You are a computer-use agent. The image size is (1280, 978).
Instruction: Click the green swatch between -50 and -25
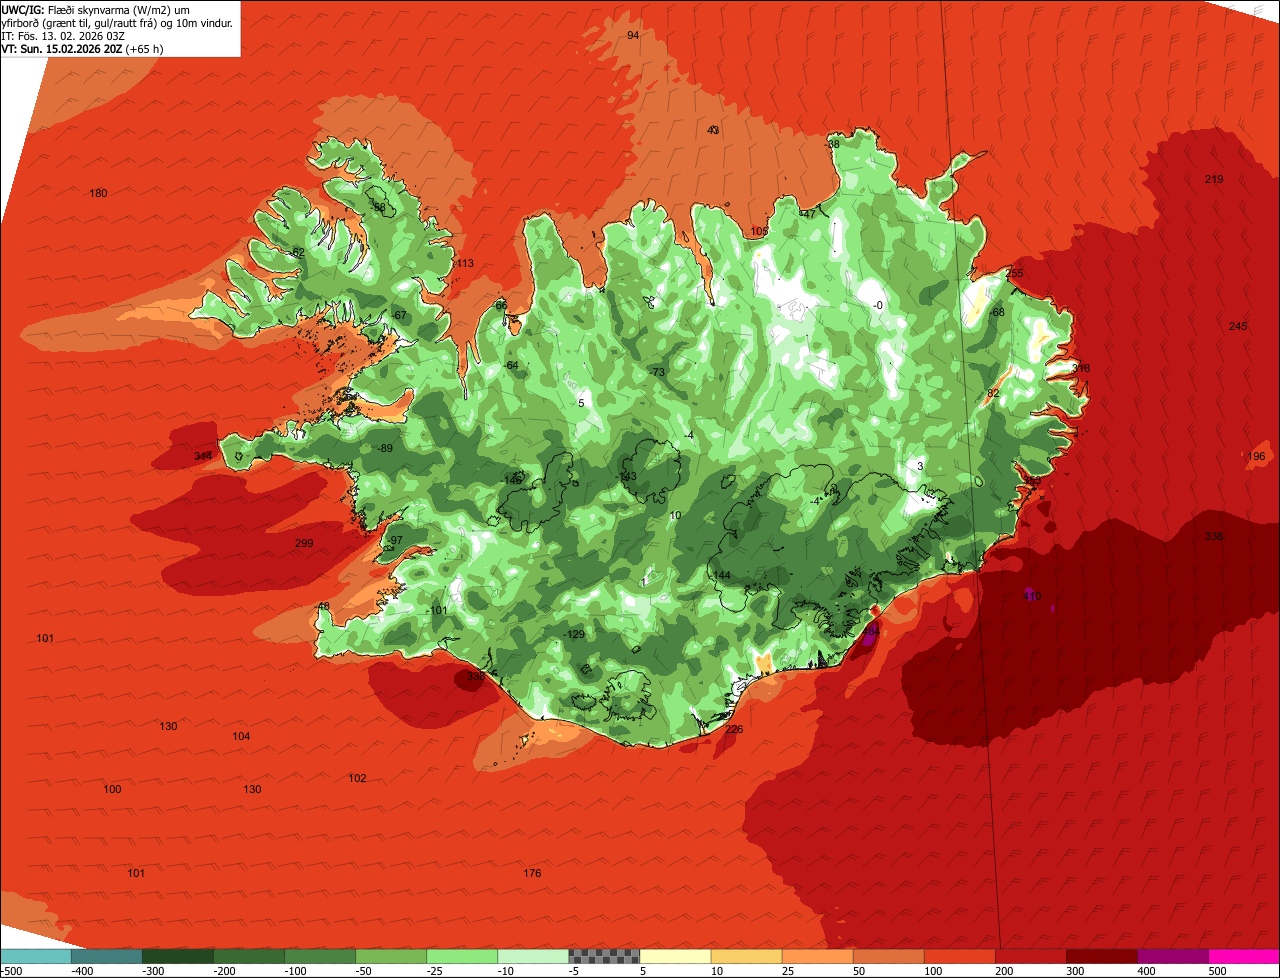(391, 956)
